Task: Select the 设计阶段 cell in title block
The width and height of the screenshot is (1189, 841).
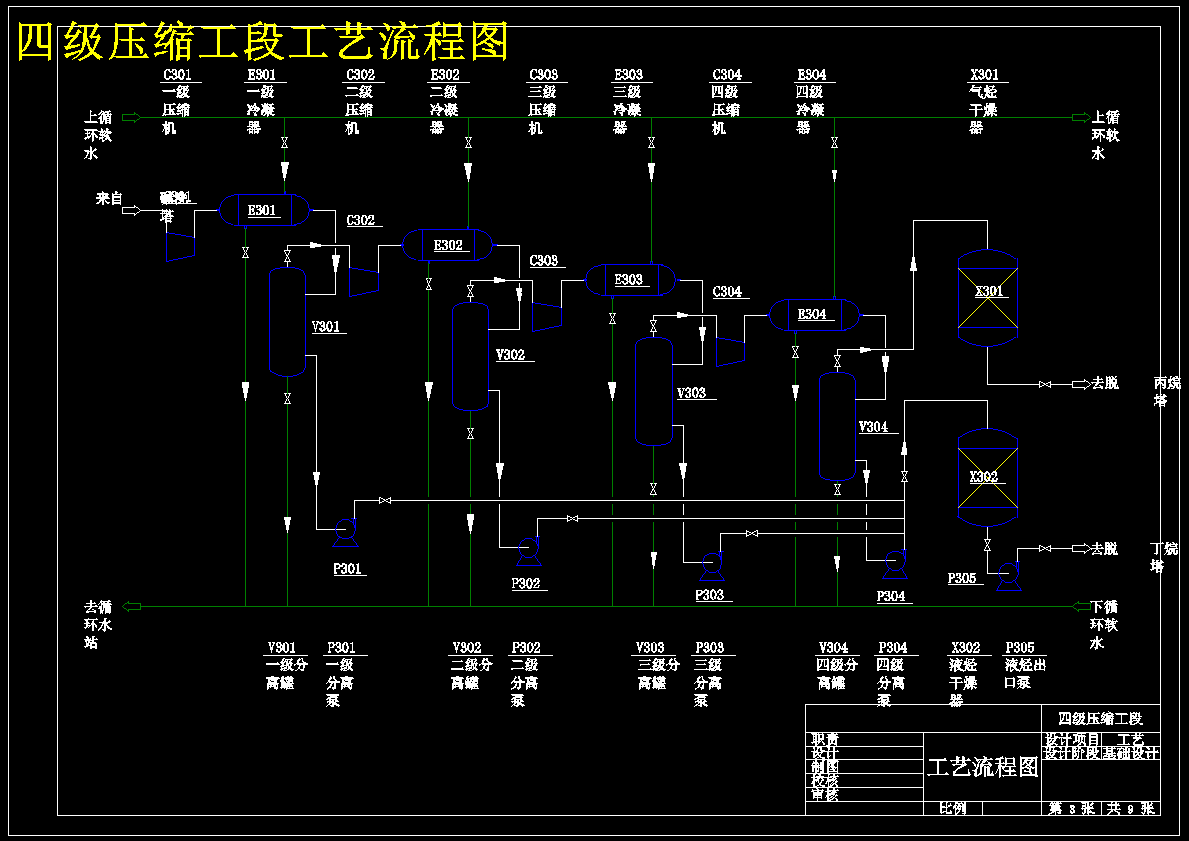Action: click(1072, 753)
